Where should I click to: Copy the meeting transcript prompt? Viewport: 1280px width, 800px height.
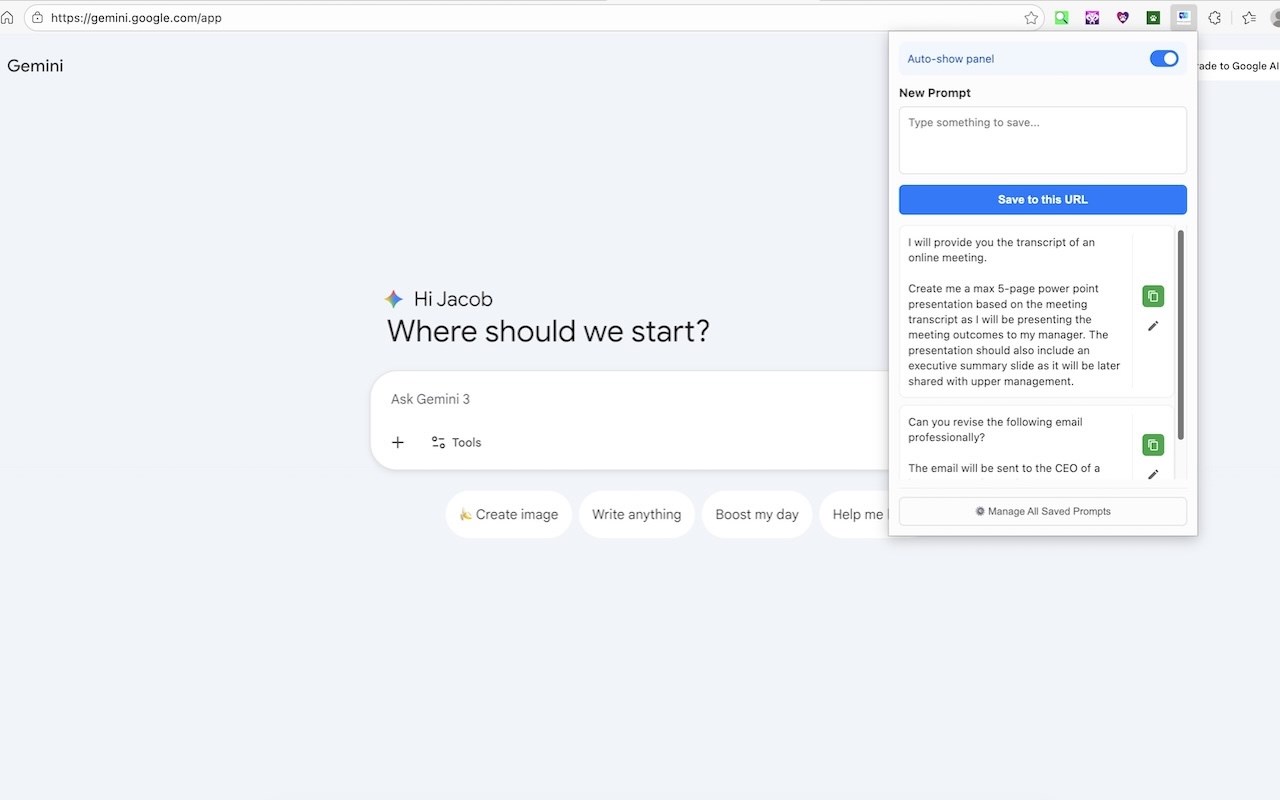[1153, 296]
